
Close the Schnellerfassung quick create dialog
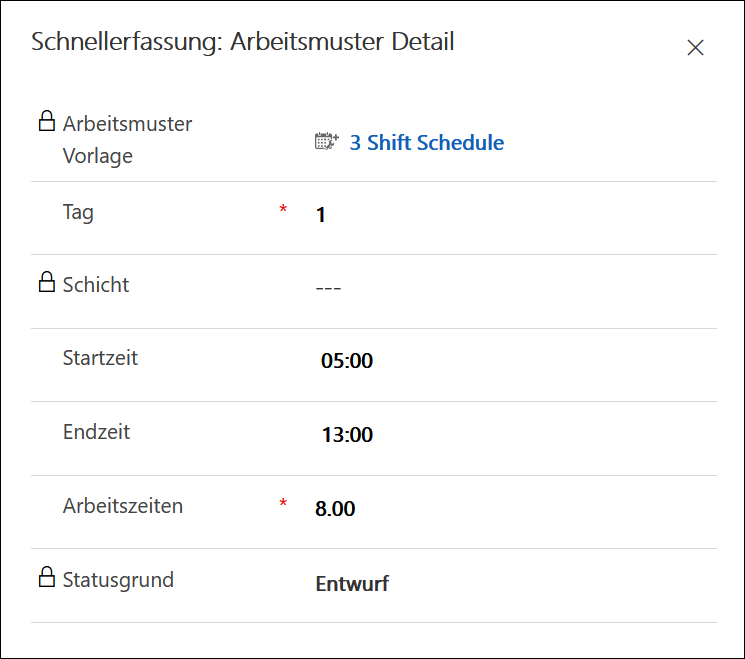click(695, 48)
